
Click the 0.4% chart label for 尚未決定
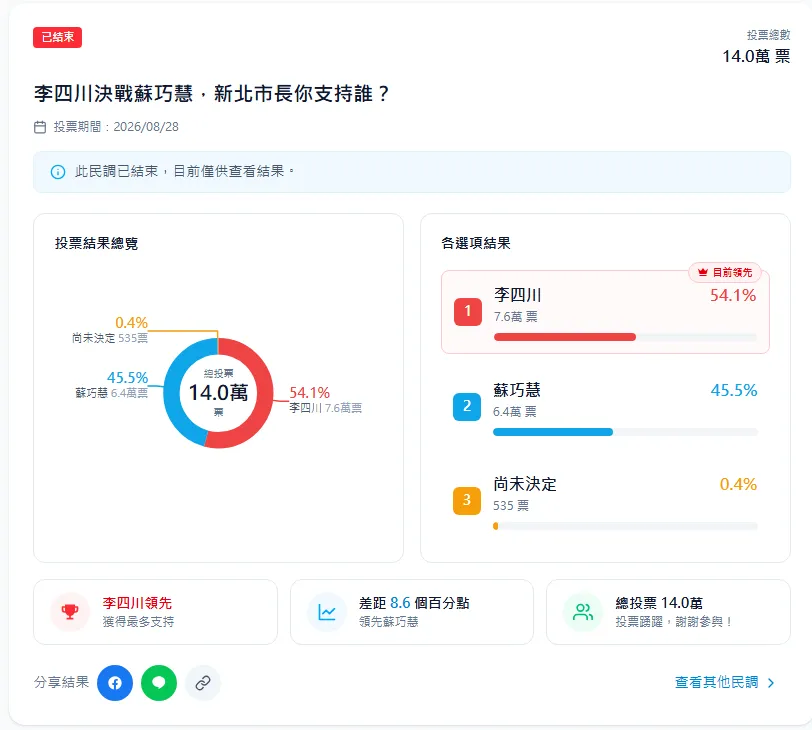point(132,323)
